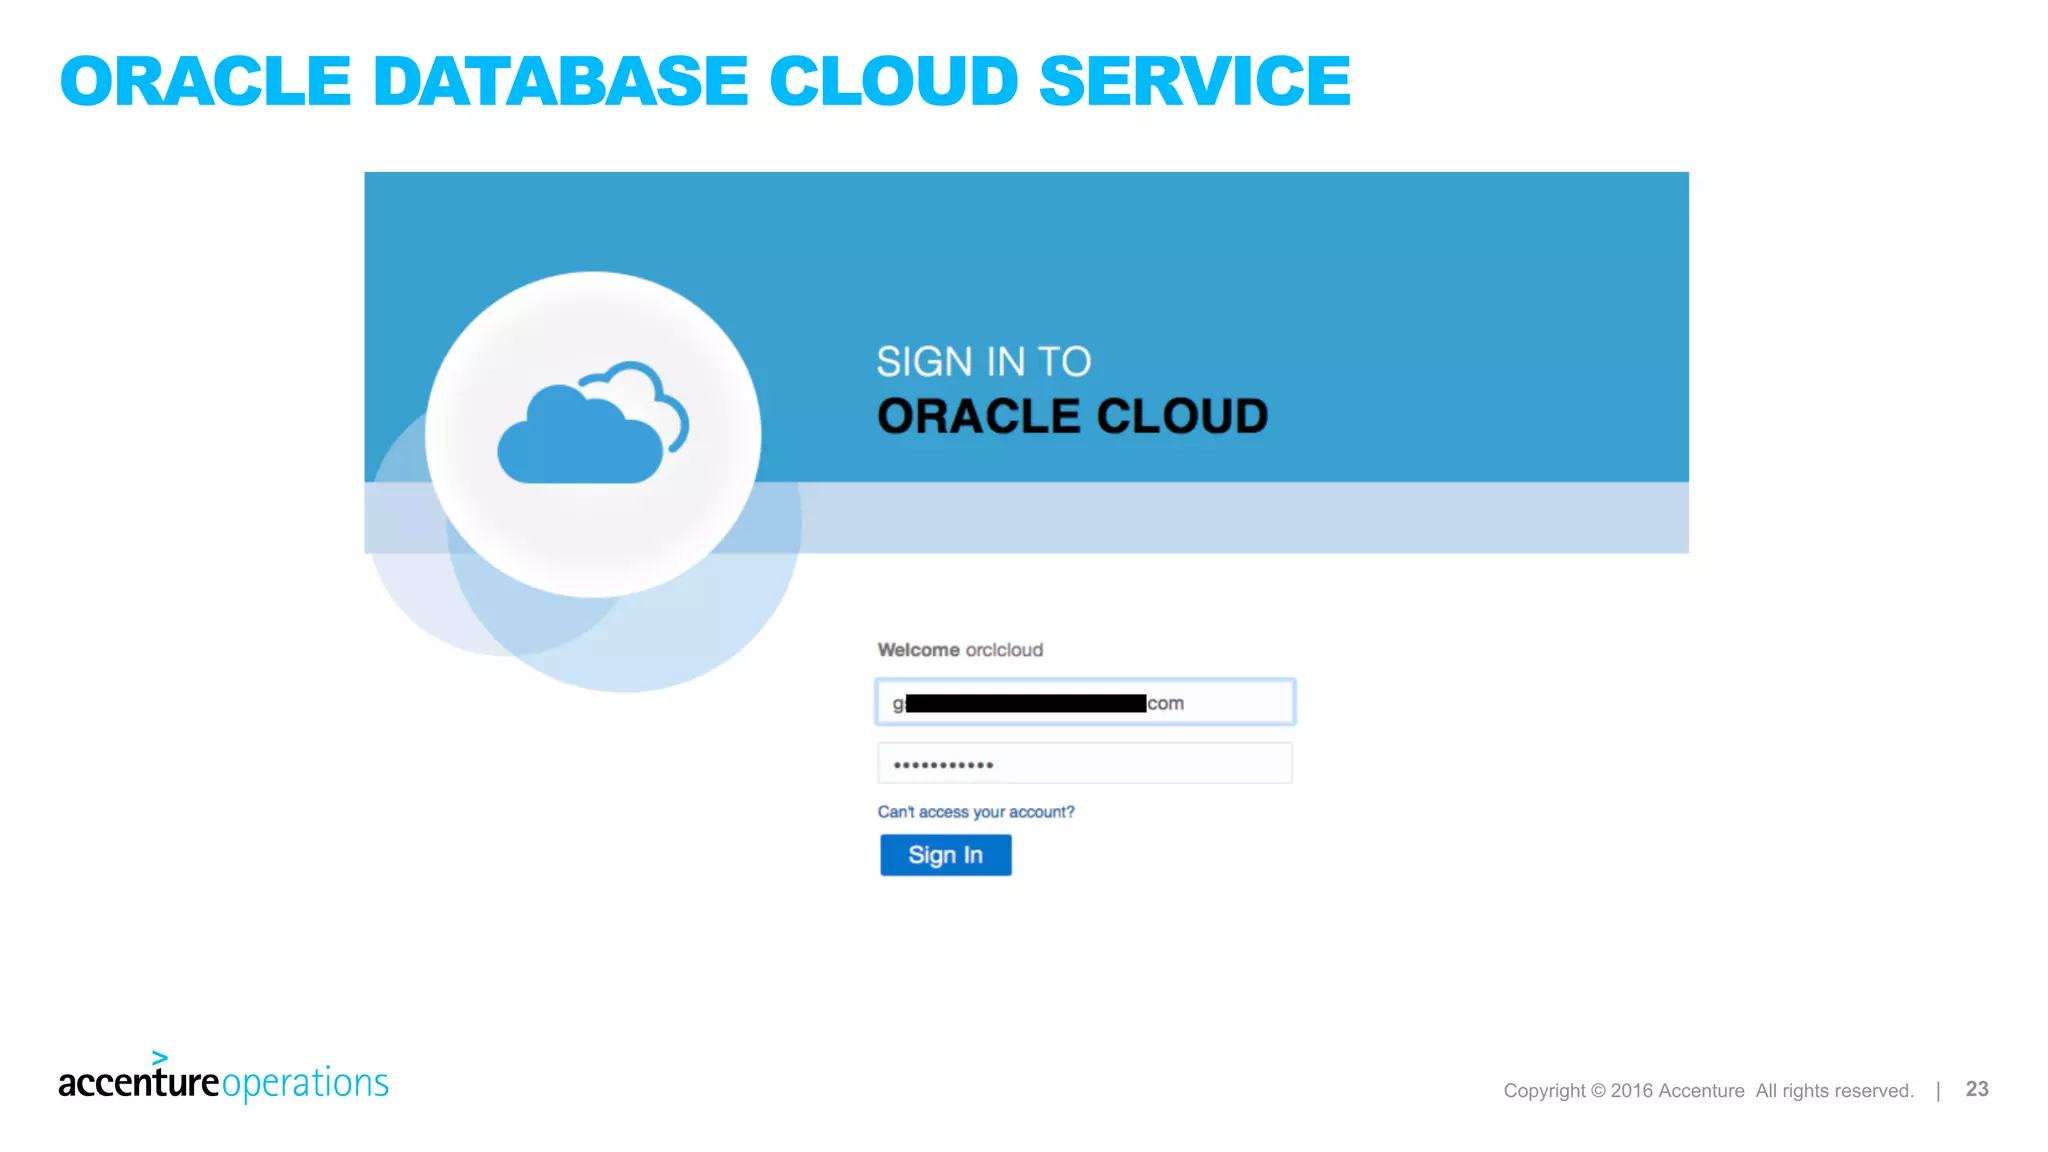Select the "Welcome orclcloud" text
The width and height of the screenshot is (2048, 1152).
pyautogui.click(x=960, y=650)
